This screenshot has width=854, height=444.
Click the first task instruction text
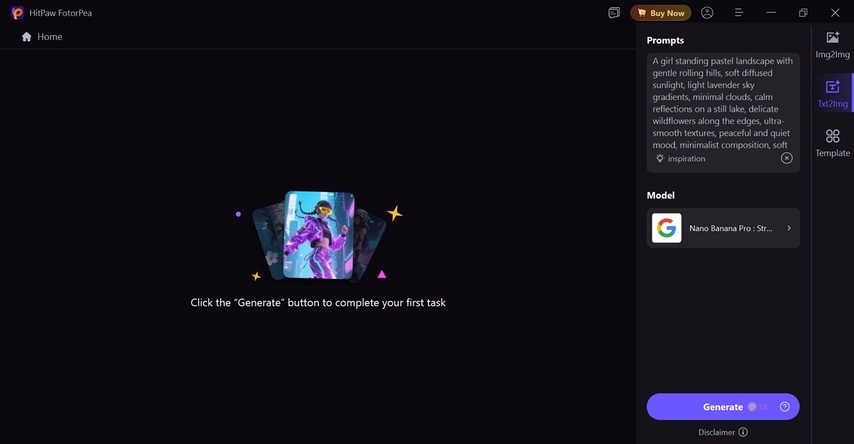318,302
